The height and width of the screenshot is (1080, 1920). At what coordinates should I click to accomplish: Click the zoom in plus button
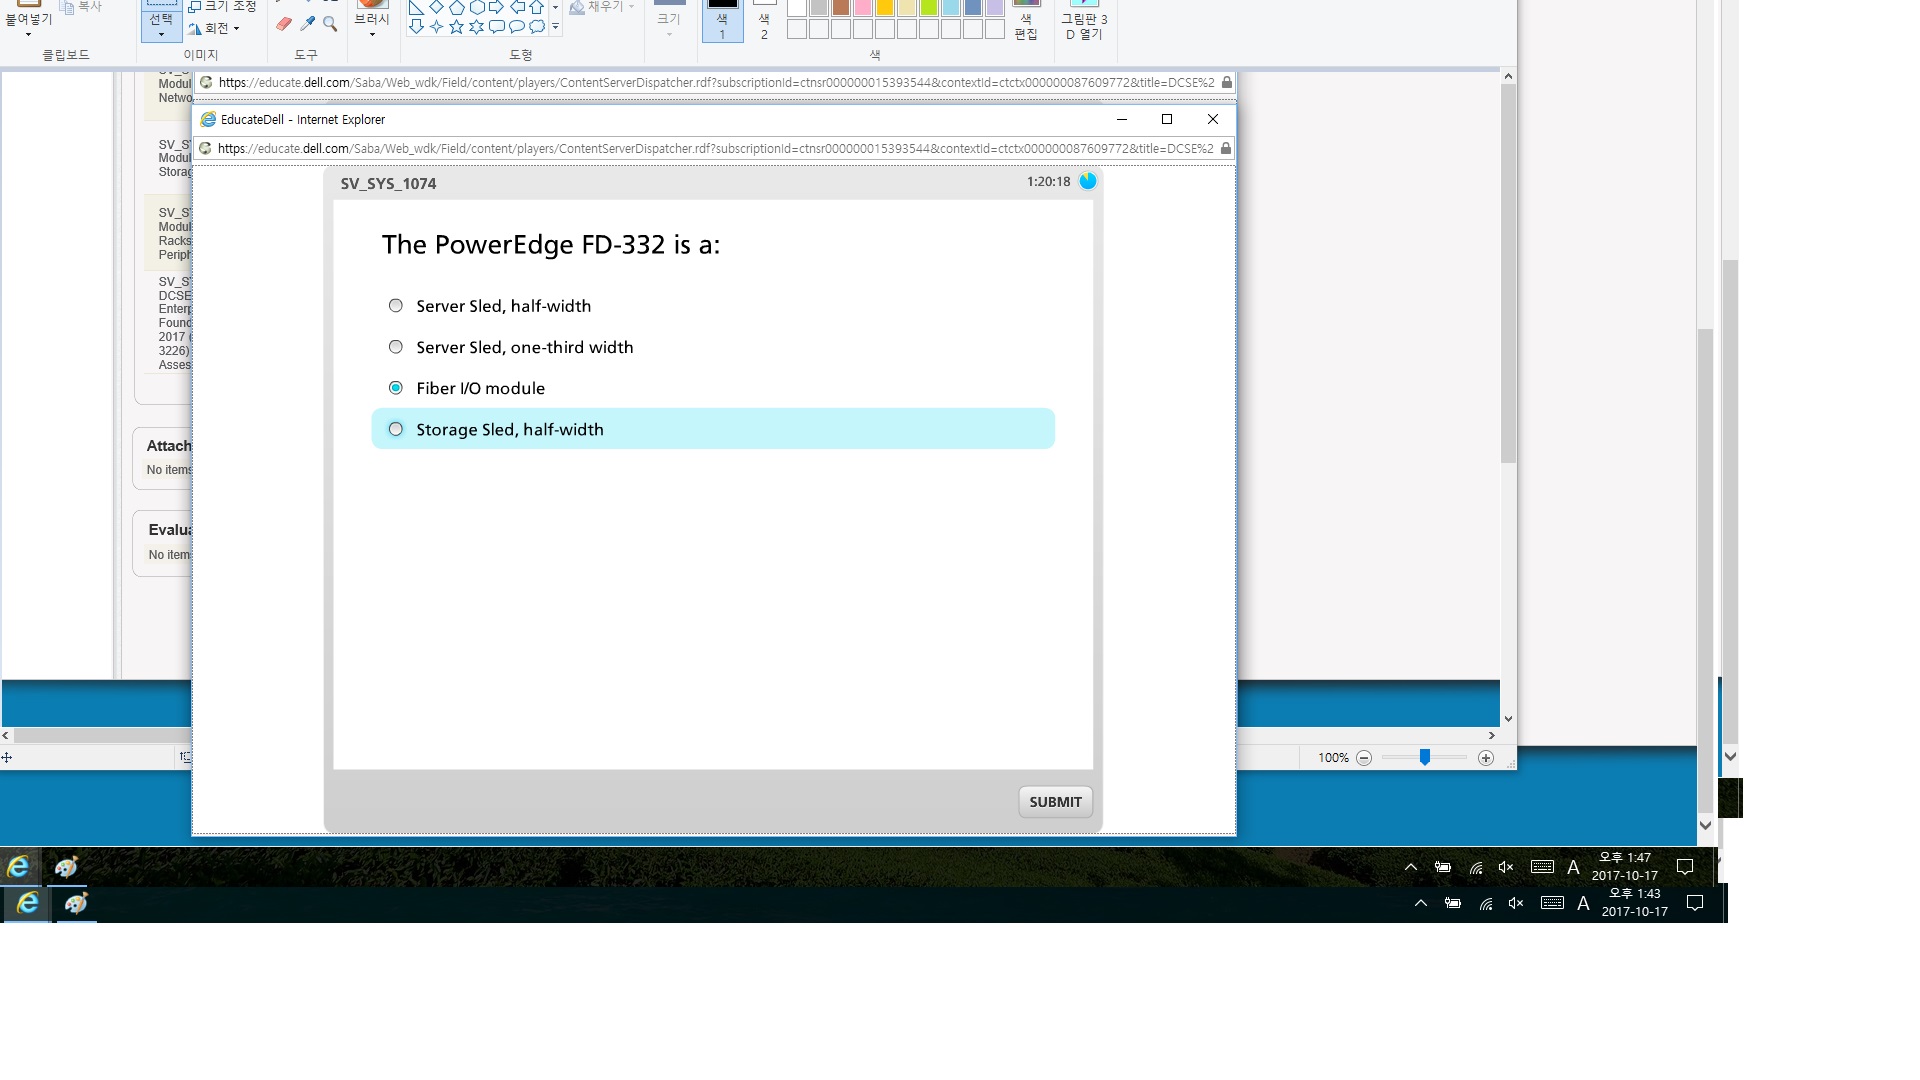[x=1486, y=758]
